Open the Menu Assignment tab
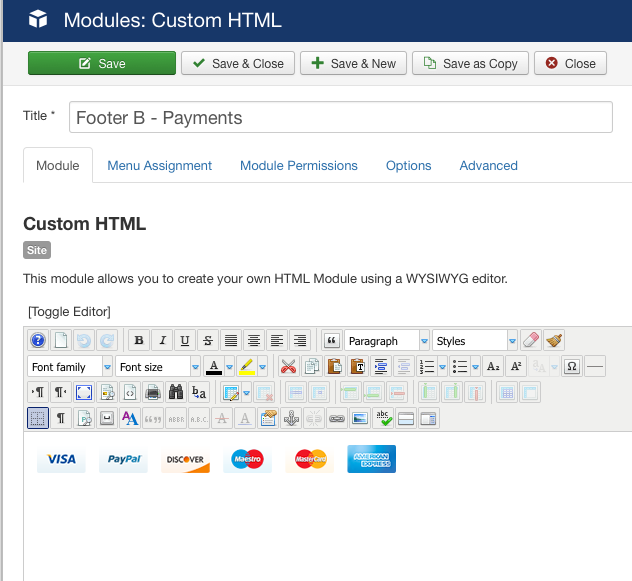 tap(159, 166)
